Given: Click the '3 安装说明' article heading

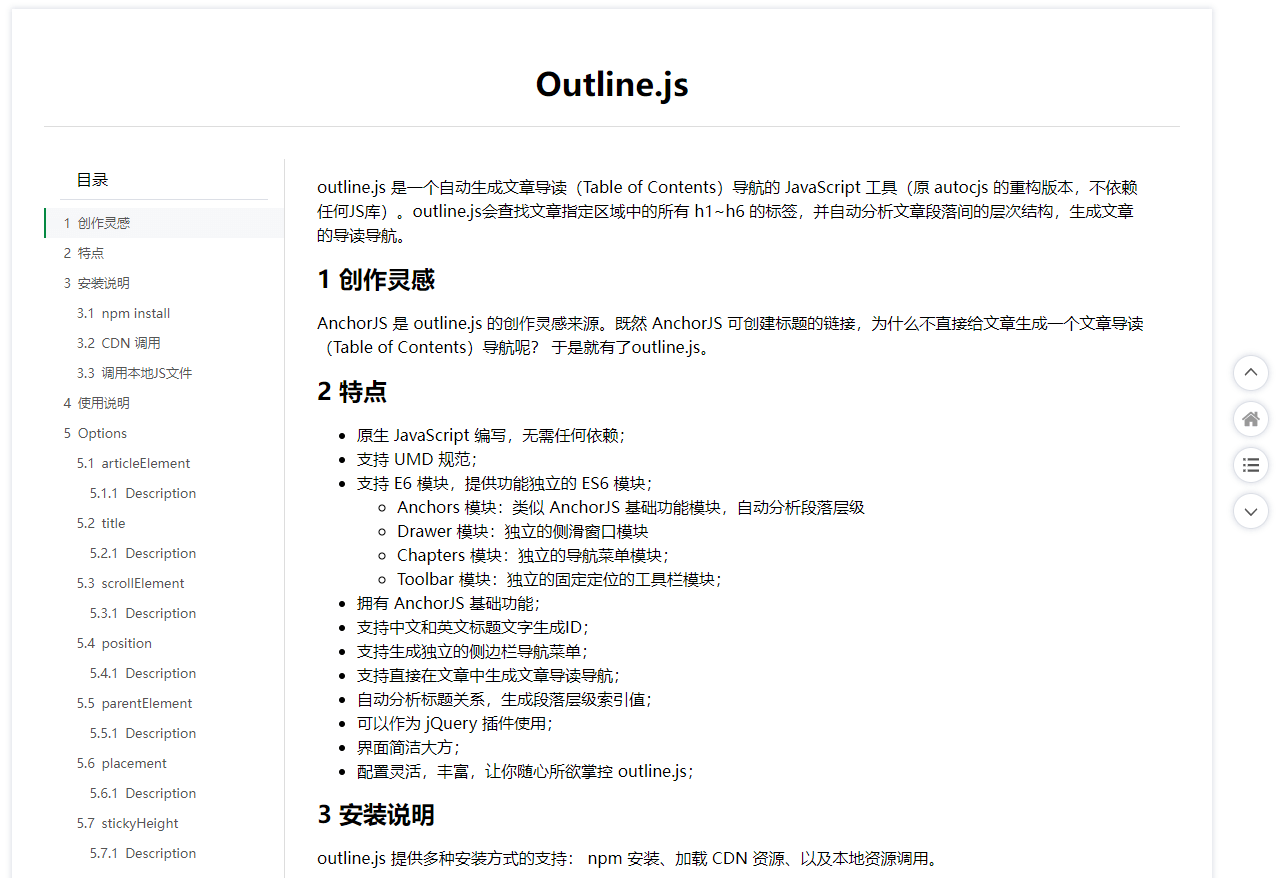Looking at the screenshot, I should pyautogui.click(x=376, y=815).
